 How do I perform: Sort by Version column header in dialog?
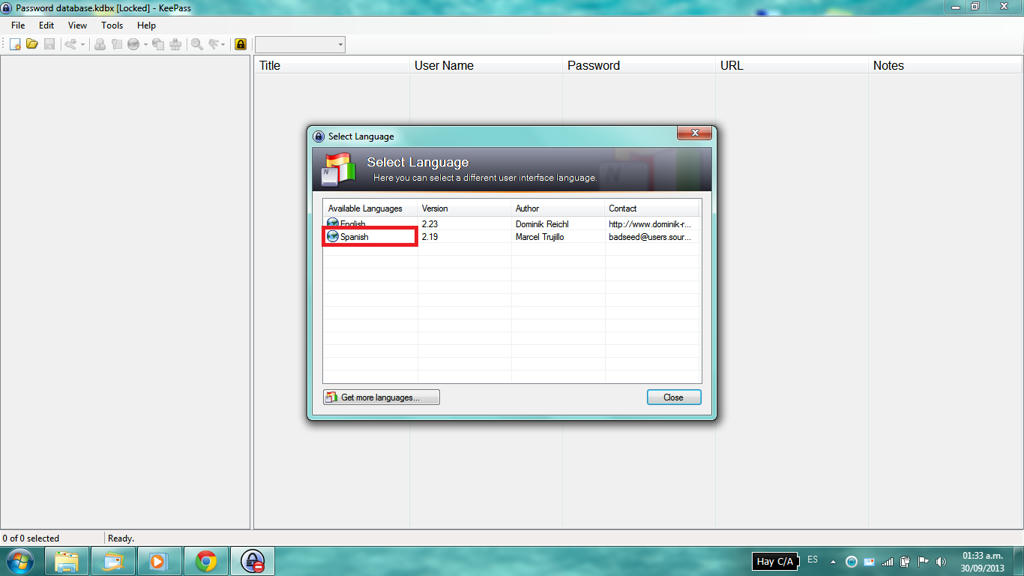[x=464, y=208]
